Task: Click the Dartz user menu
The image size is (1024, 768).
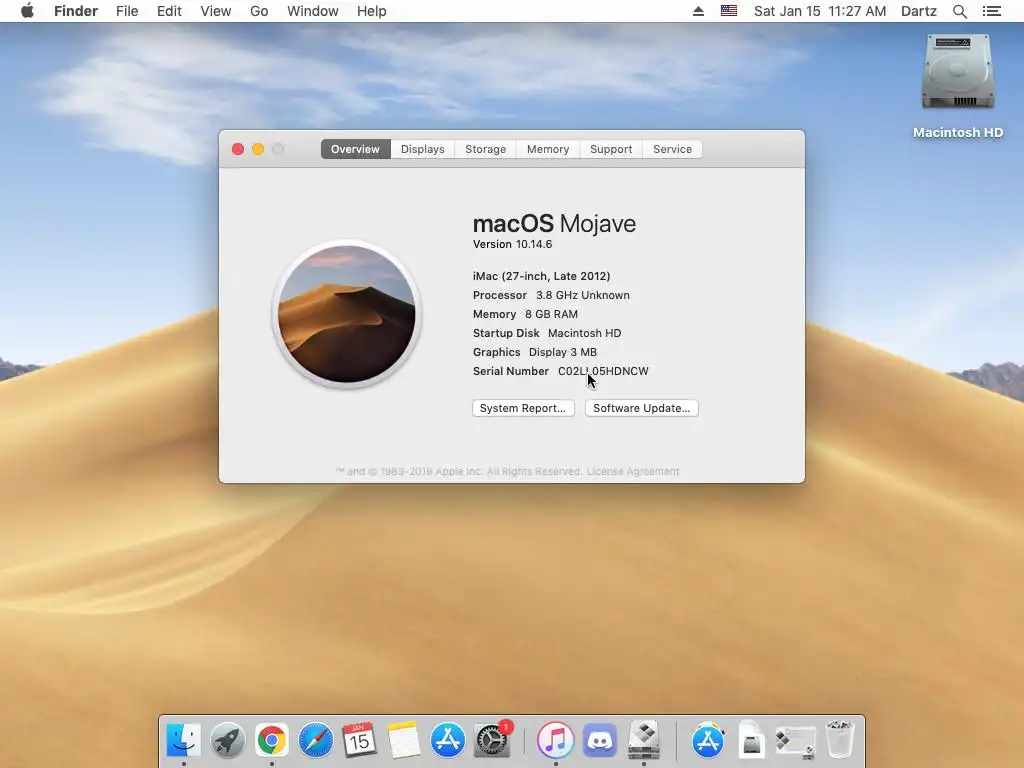Action: tap(919, 11)
